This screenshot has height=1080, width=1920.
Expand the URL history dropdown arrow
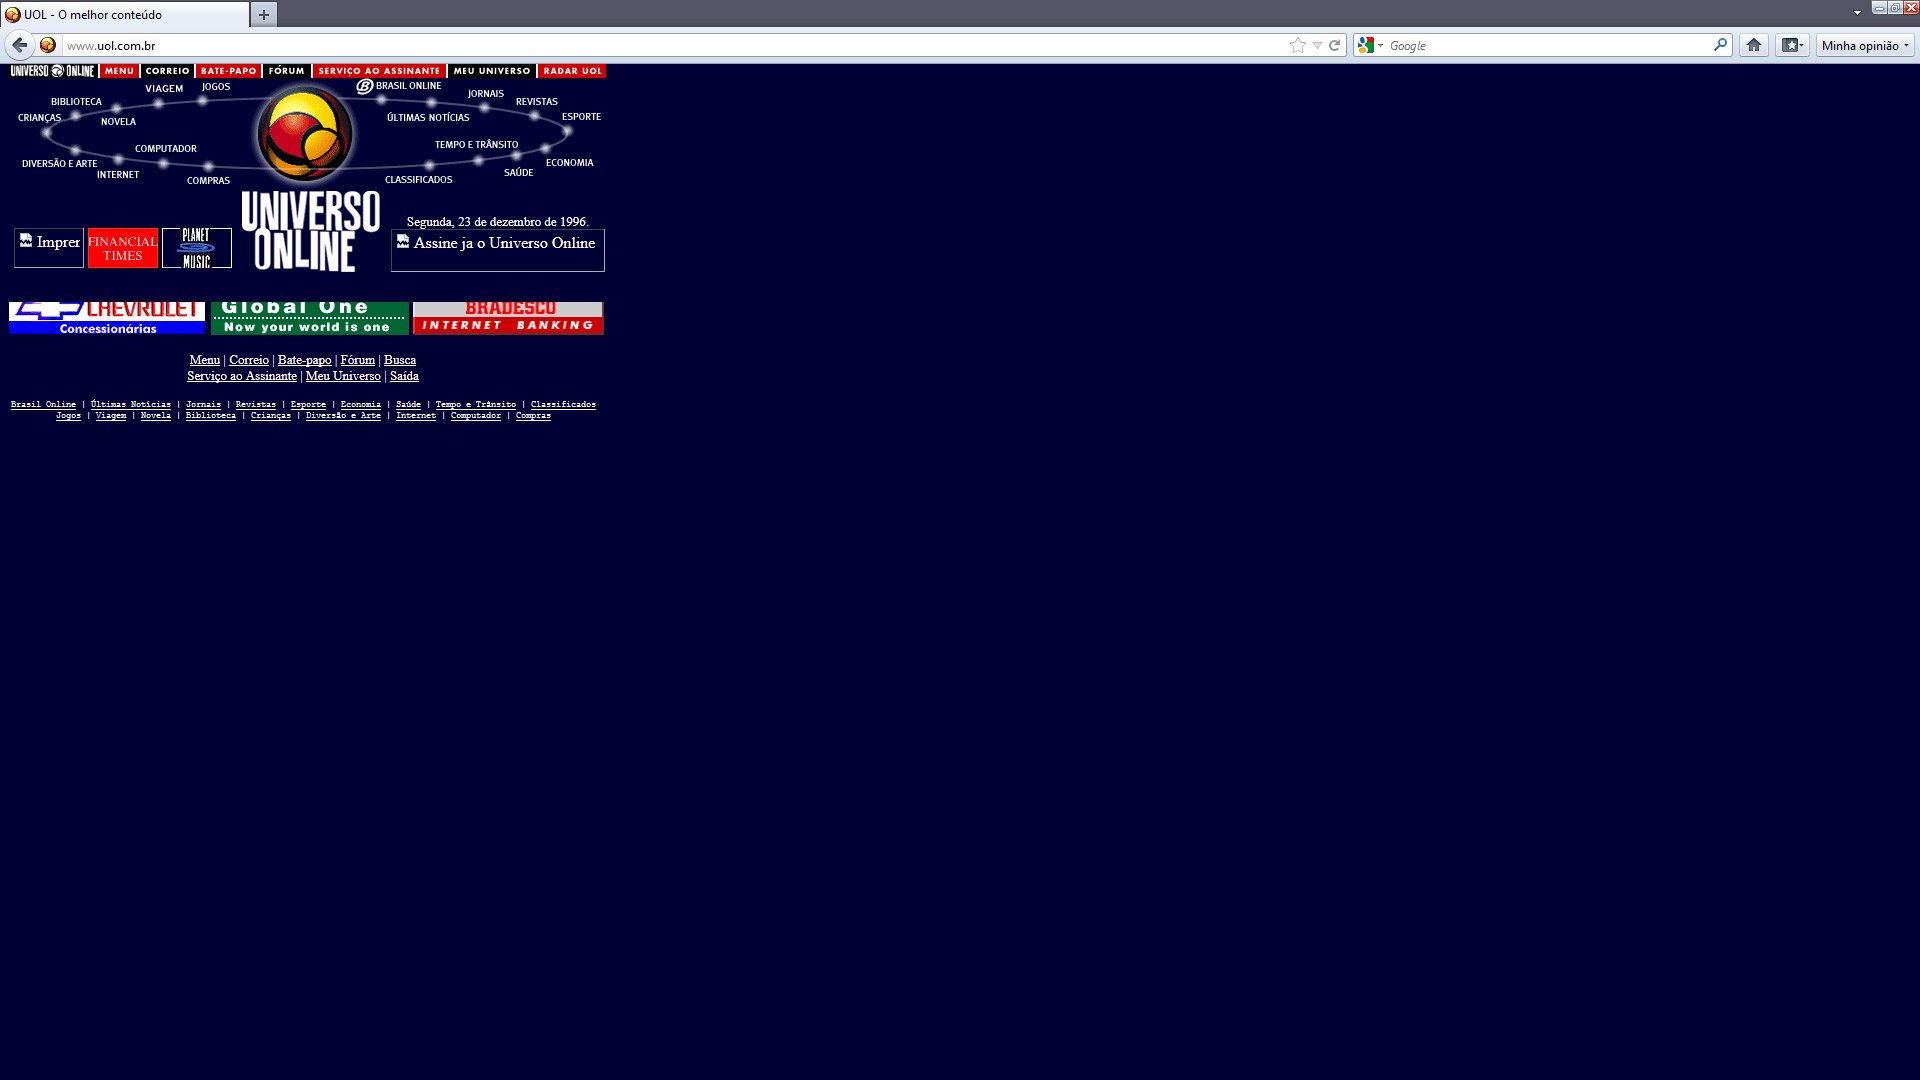click(1317, 45)
